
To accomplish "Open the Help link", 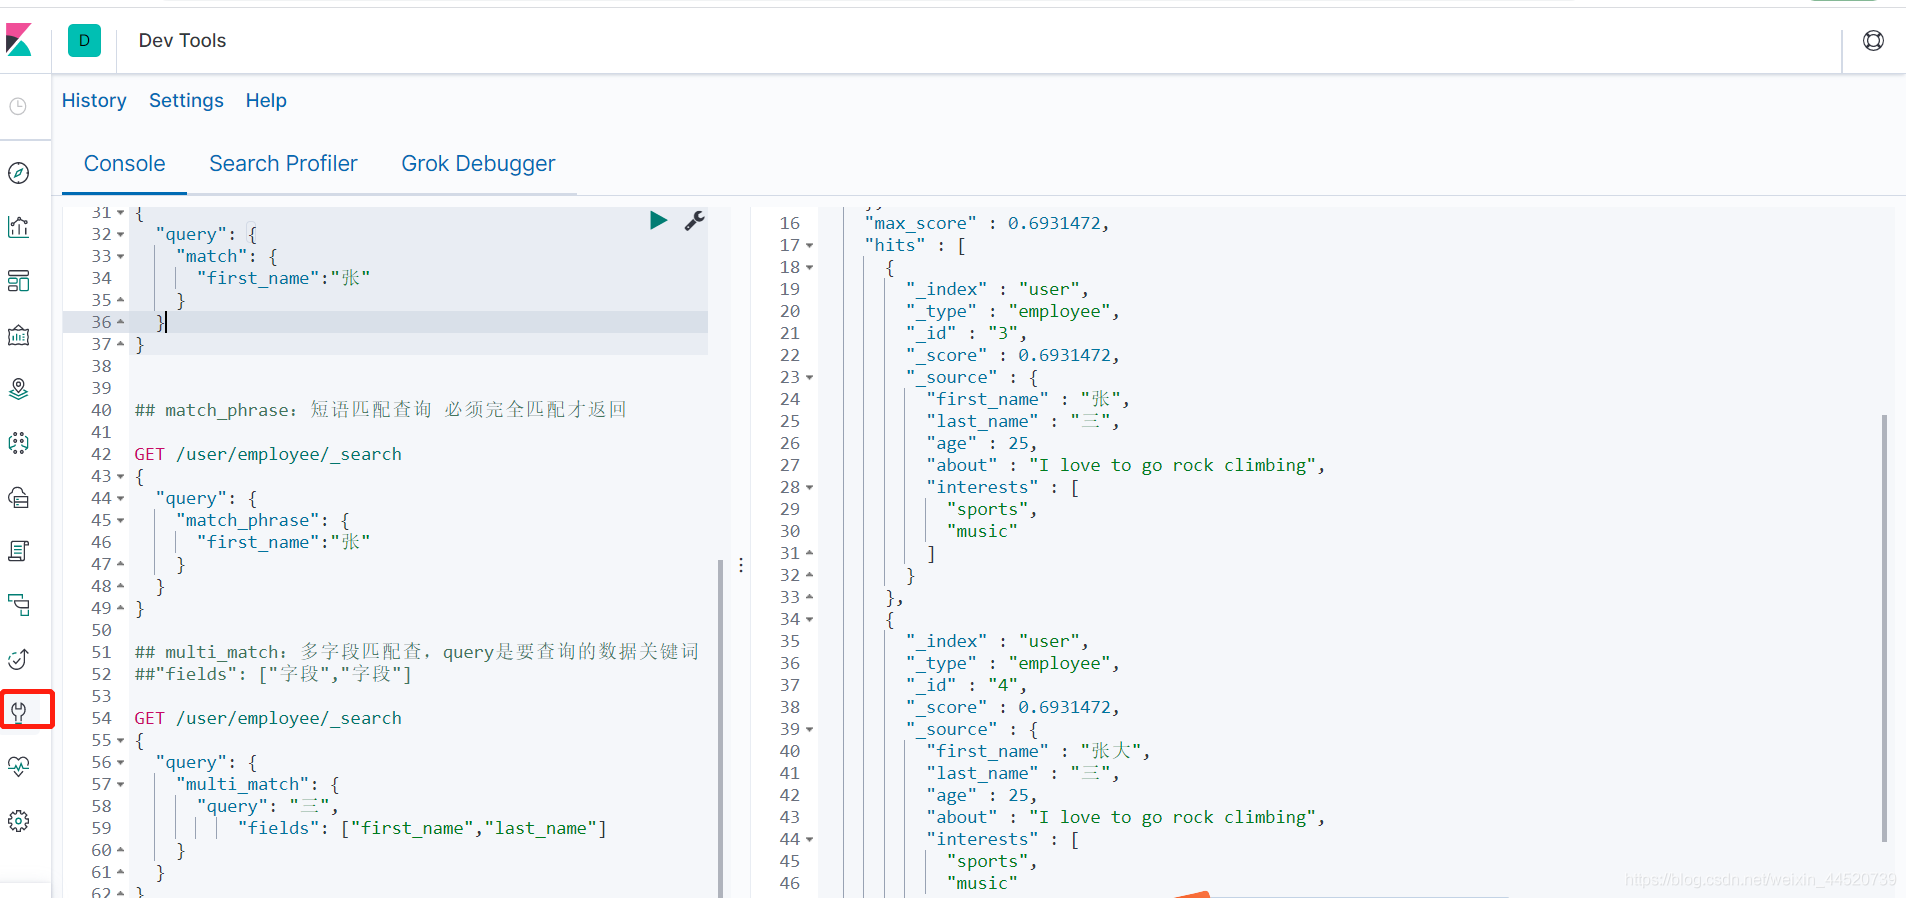I will click(266, 100).
